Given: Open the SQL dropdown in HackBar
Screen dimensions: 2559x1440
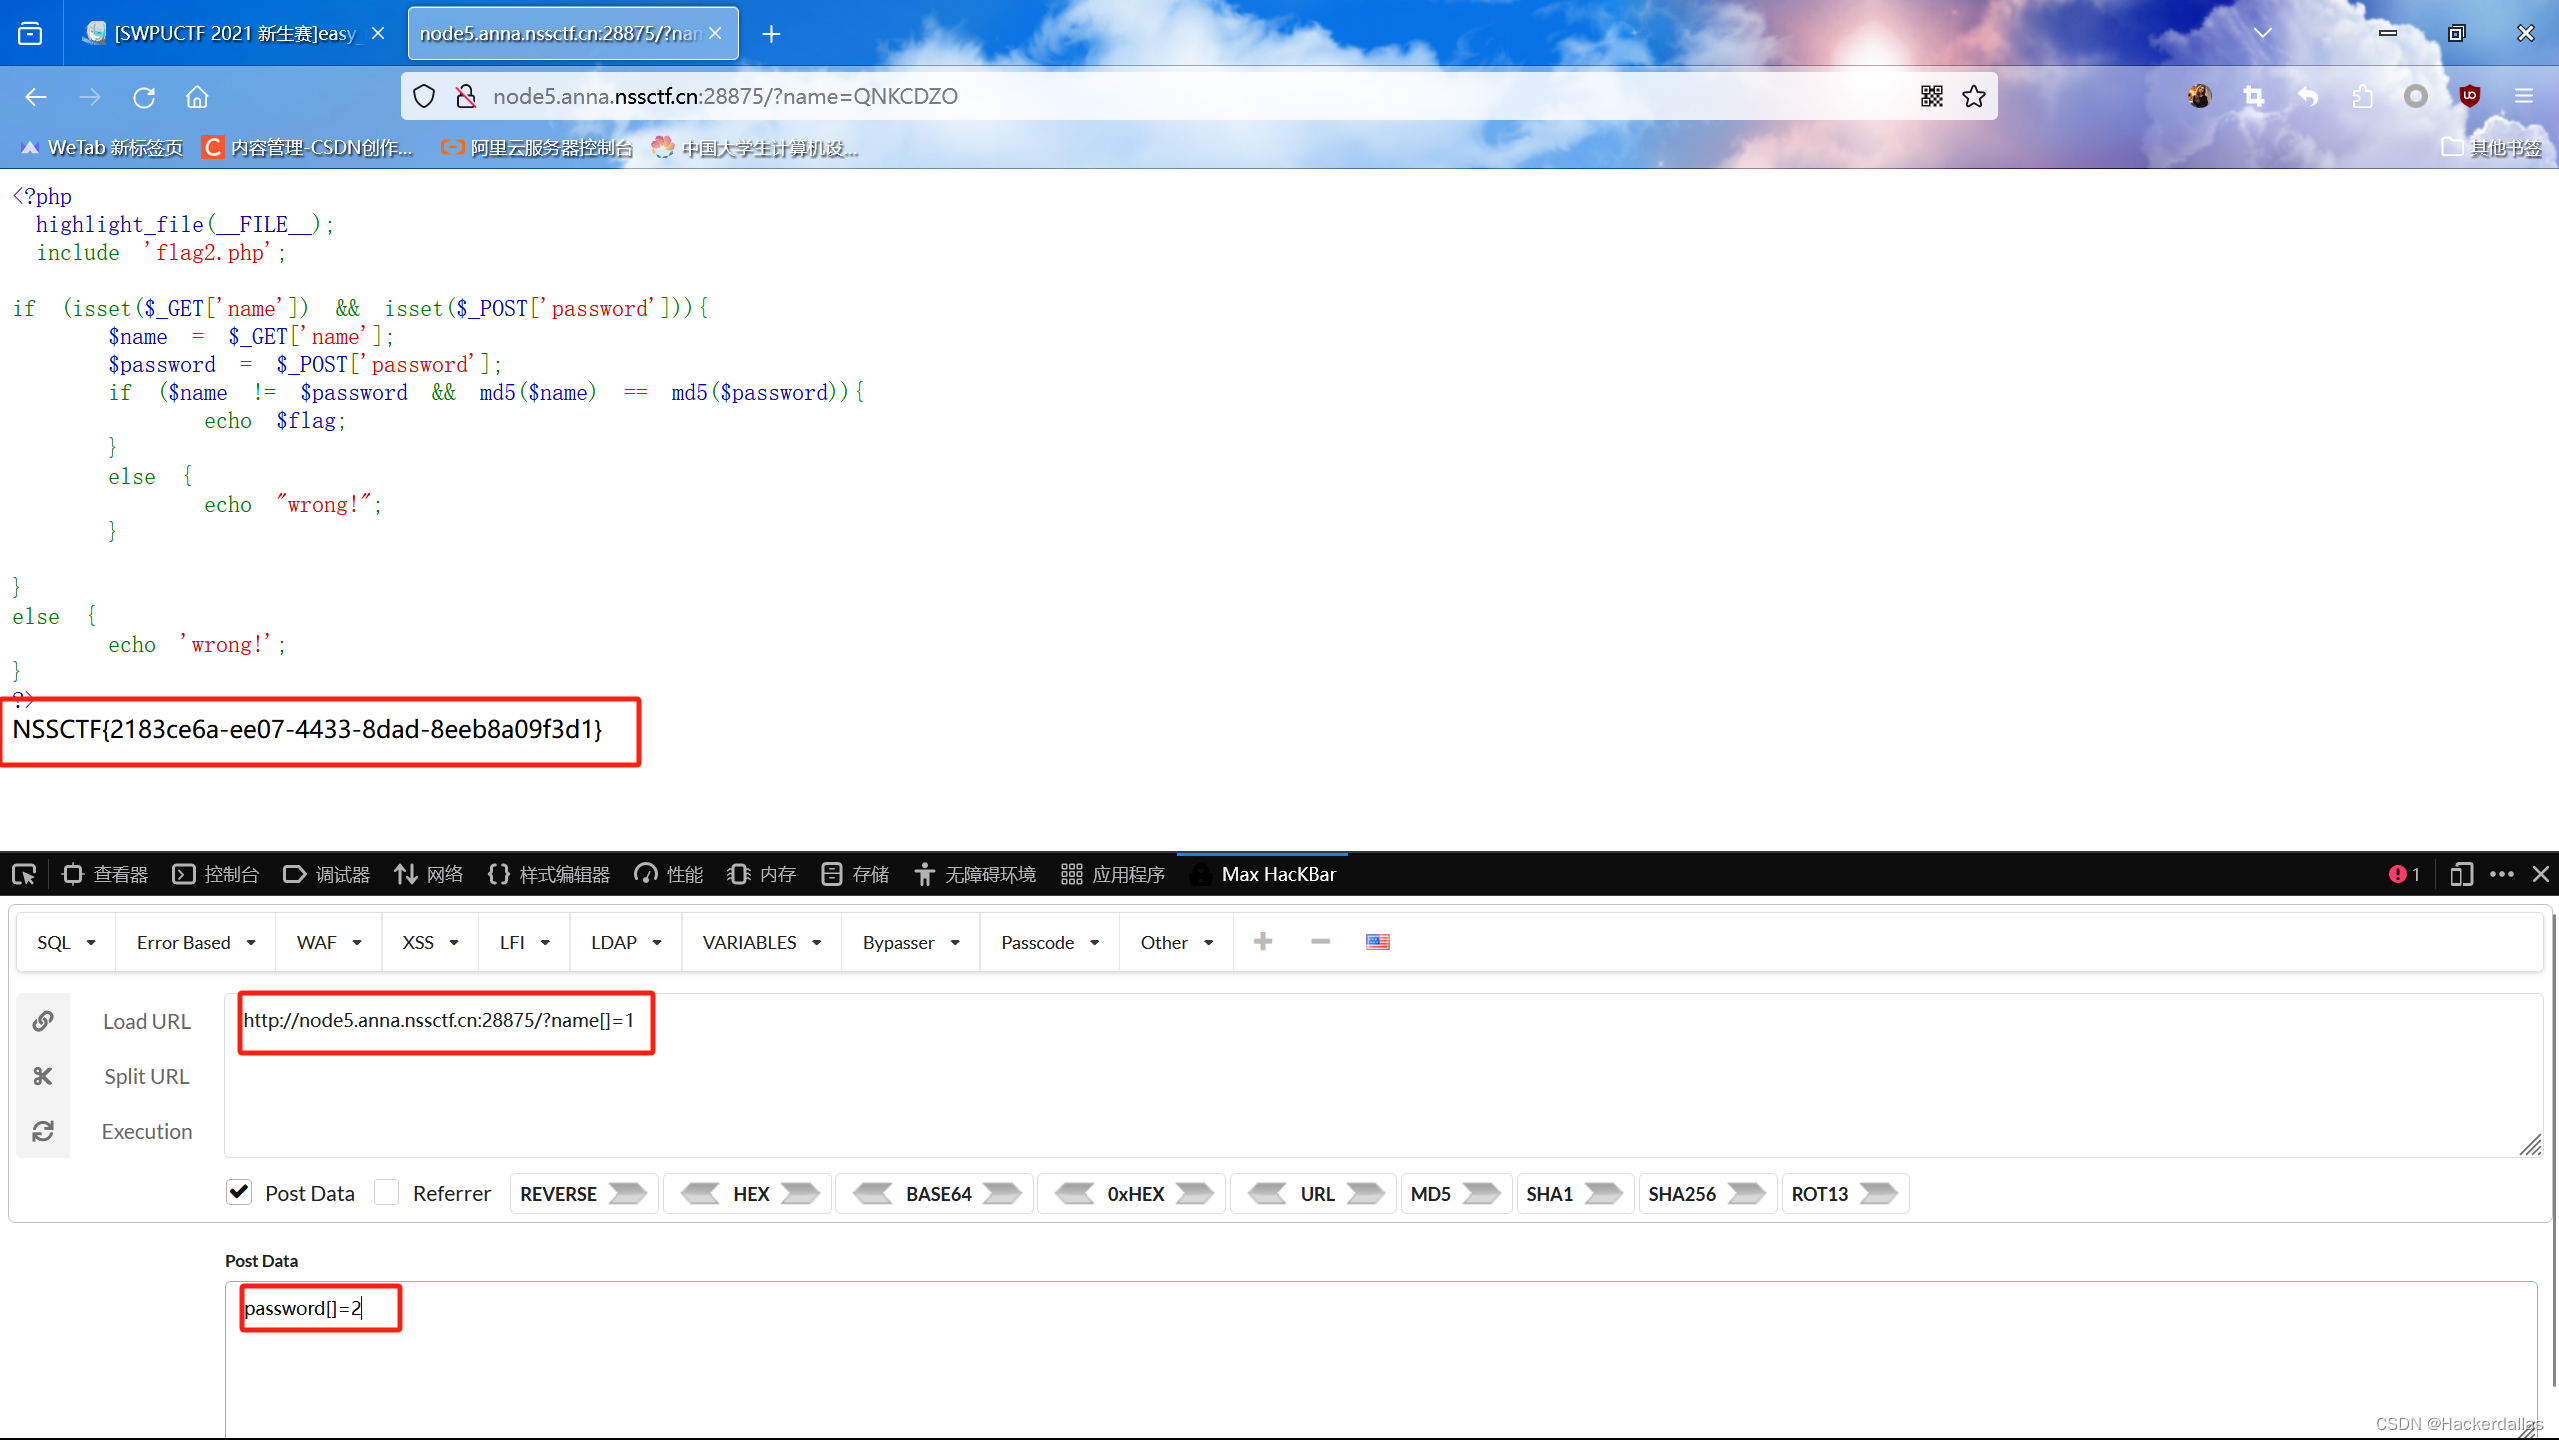Looking at the screenshot, I should click(65, 941).
